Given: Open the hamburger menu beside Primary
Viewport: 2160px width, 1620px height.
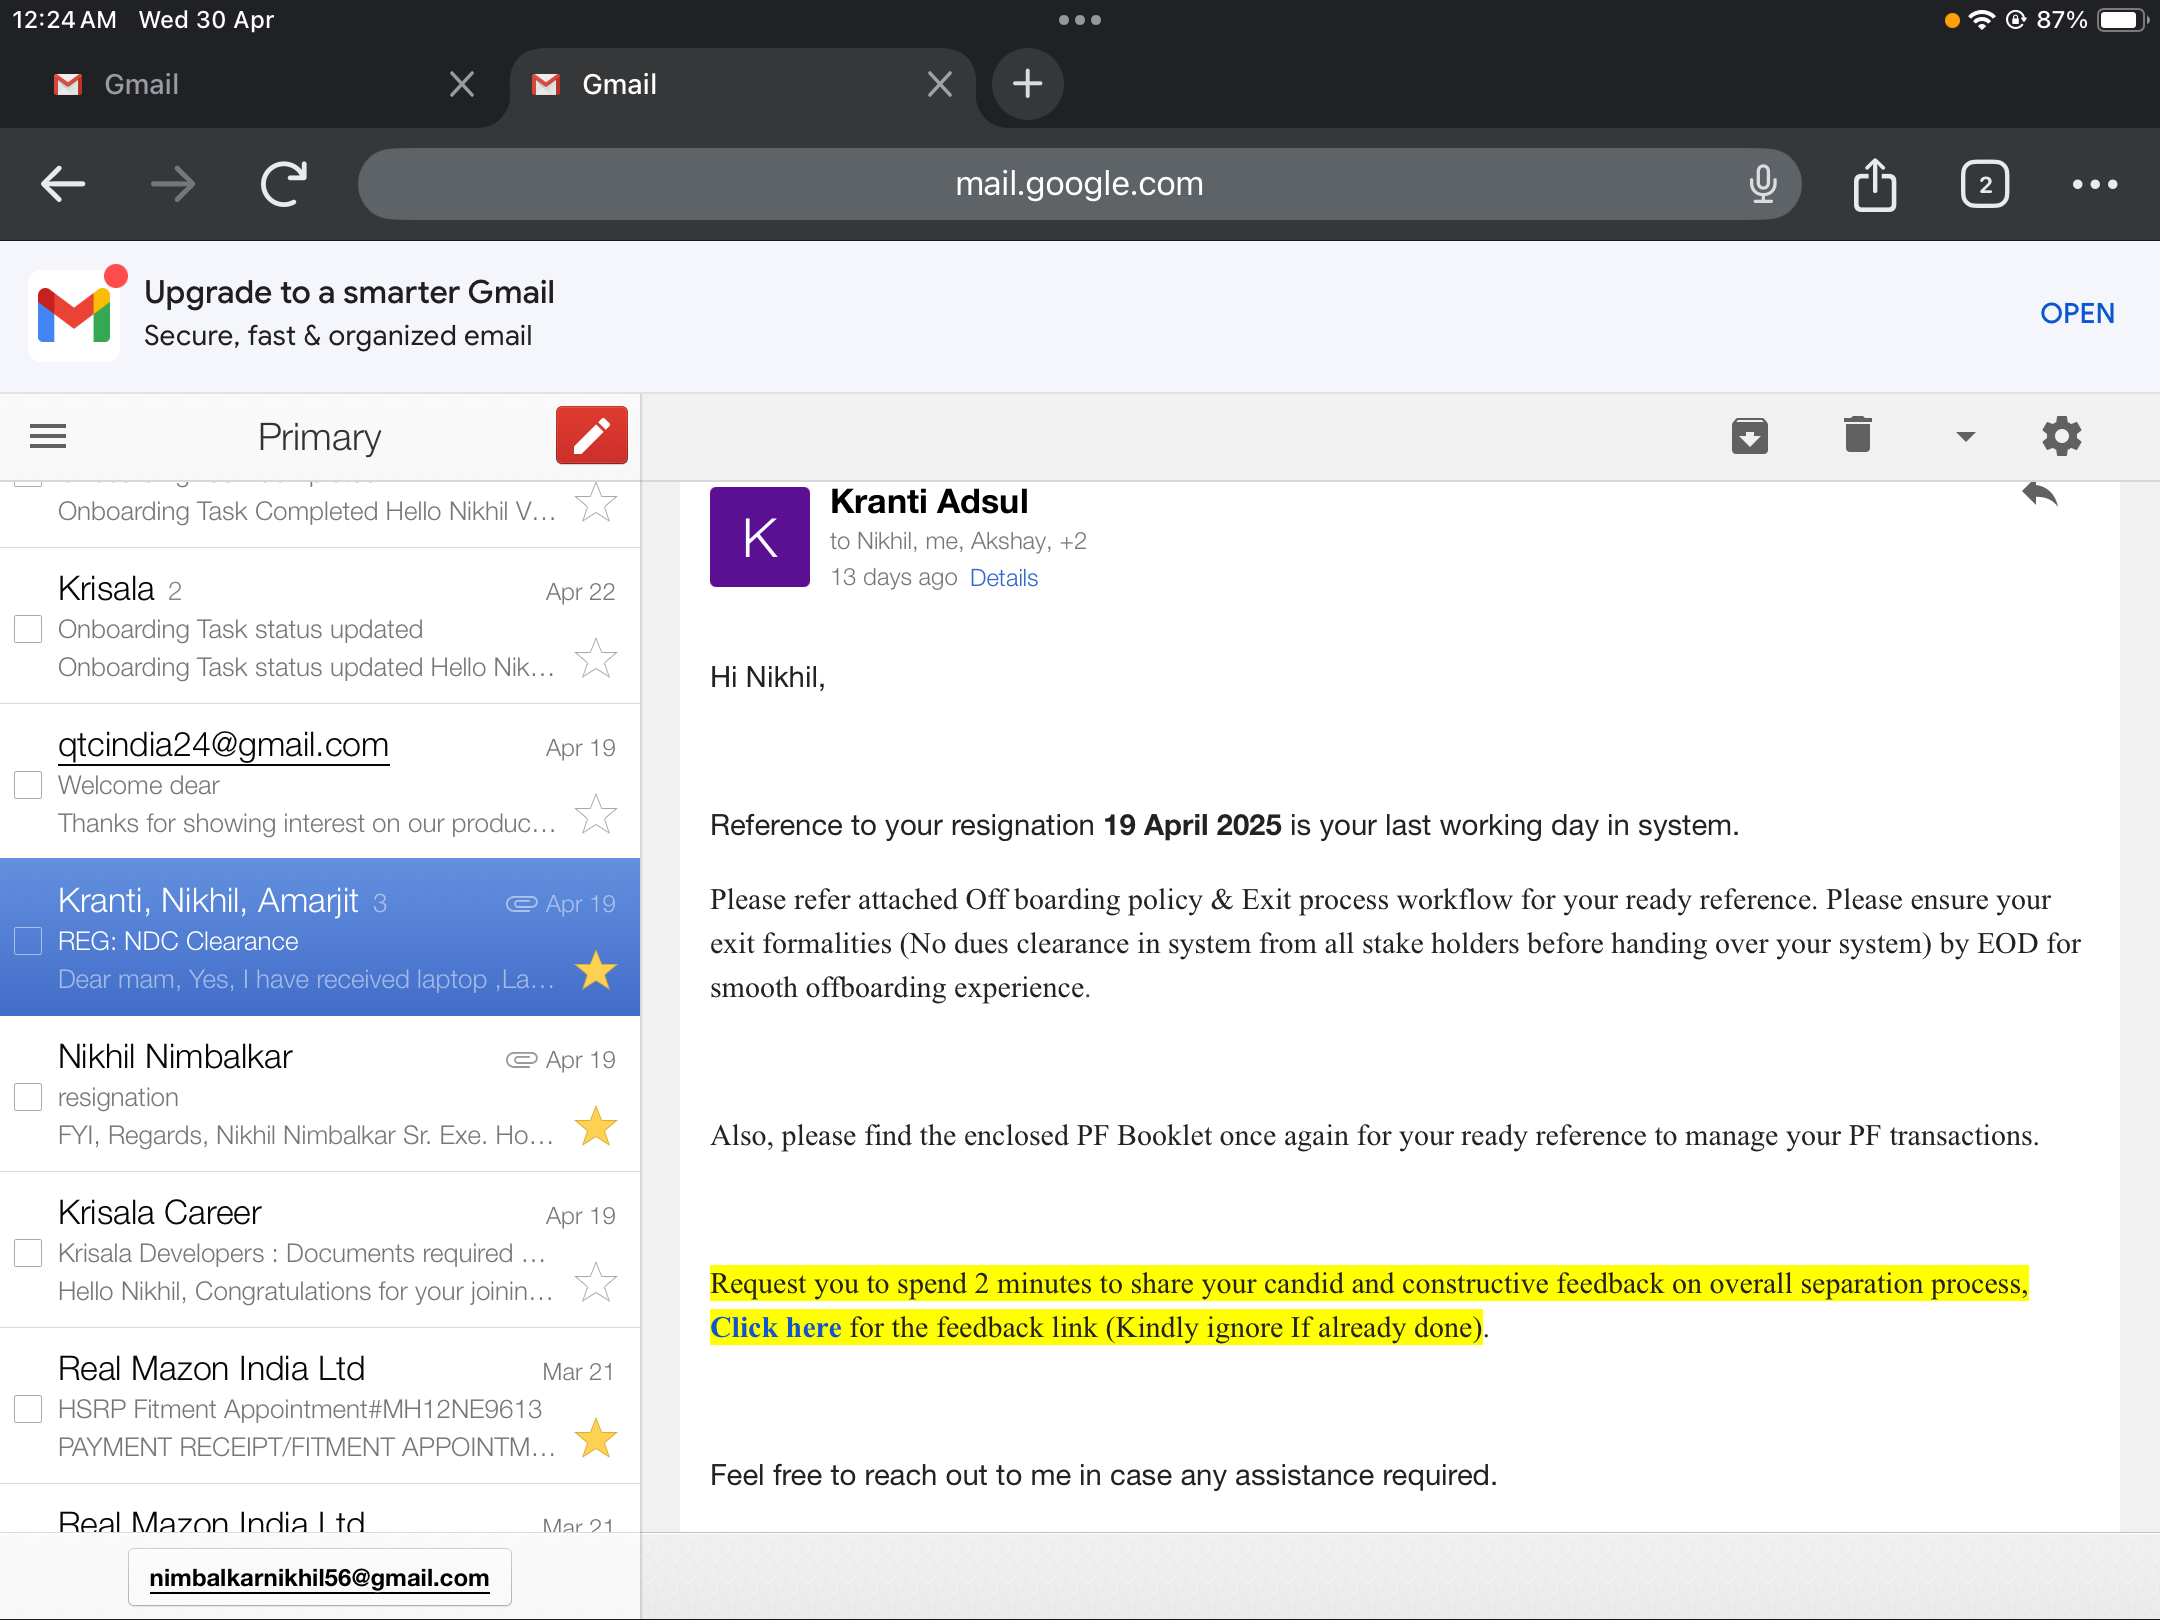Looking at the screenshot, I should pyautogui.click(x=48, y=436).
